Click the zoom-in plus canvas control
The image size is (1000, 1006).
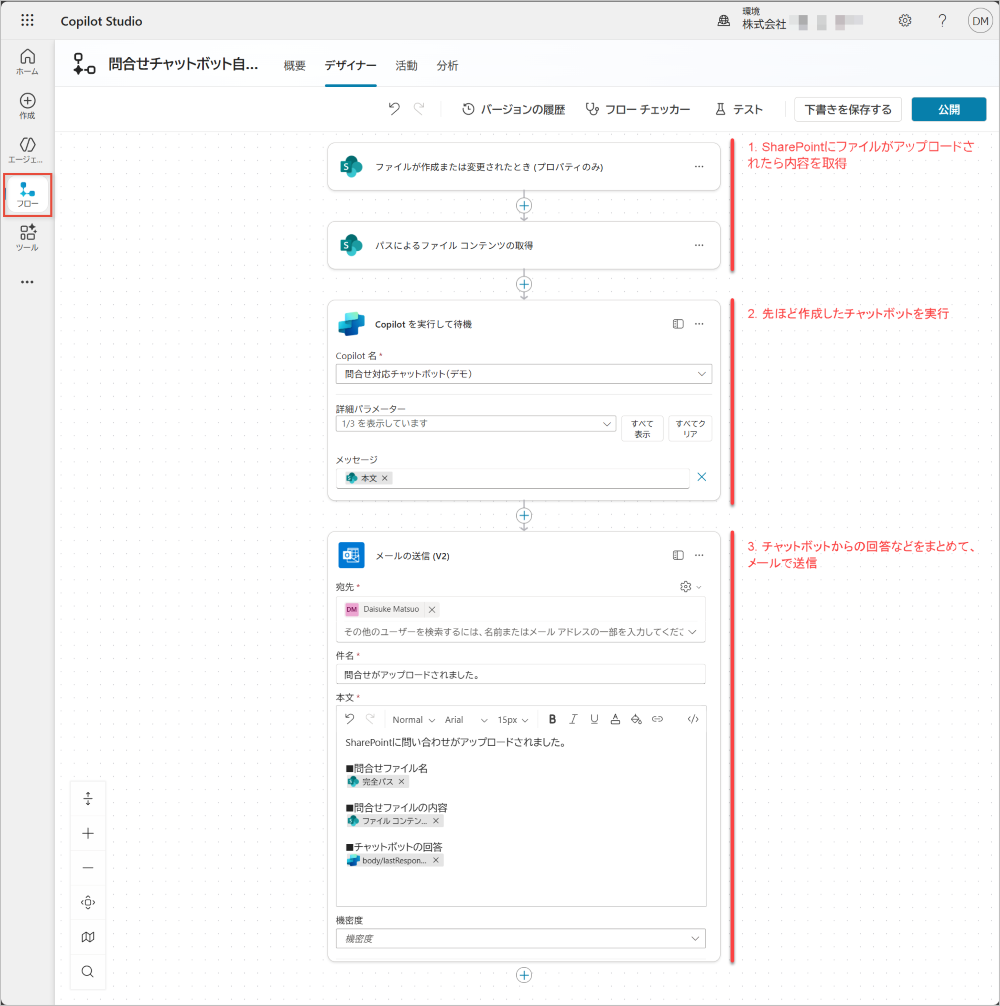coord(88,833)
